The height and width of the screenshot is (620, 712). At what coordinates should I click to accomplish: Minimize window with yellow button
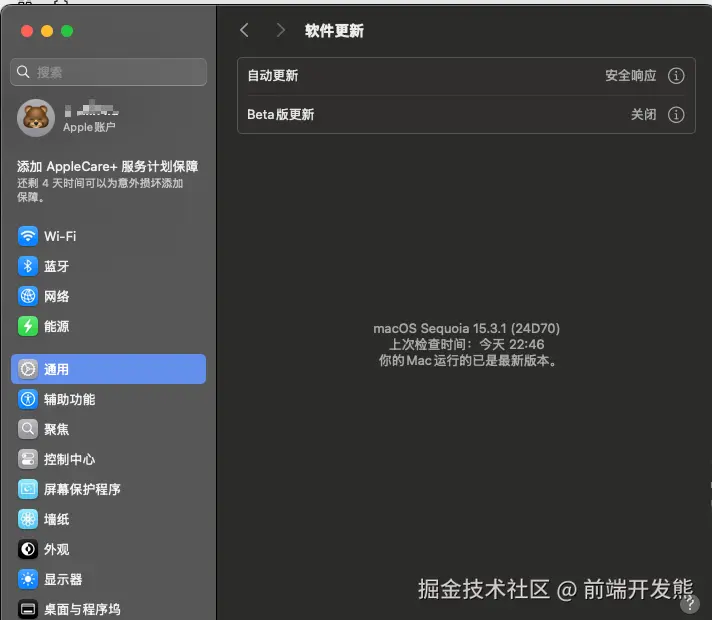pos(47,31)
